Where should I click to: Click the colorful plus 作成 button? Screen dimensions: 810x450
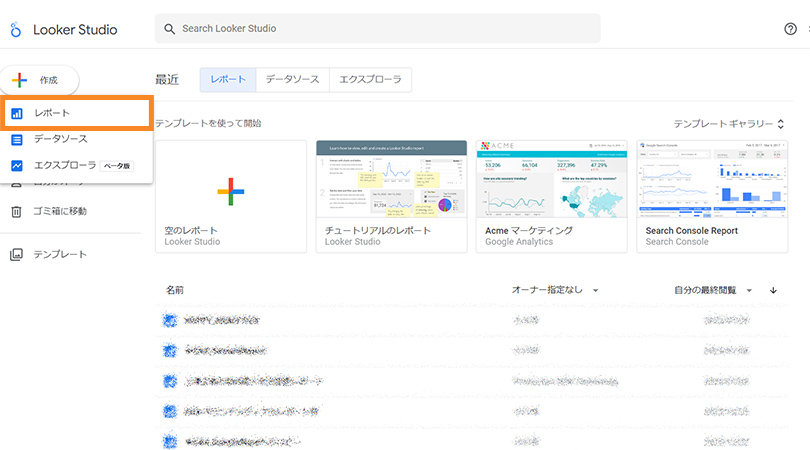(x=39, y=80)
